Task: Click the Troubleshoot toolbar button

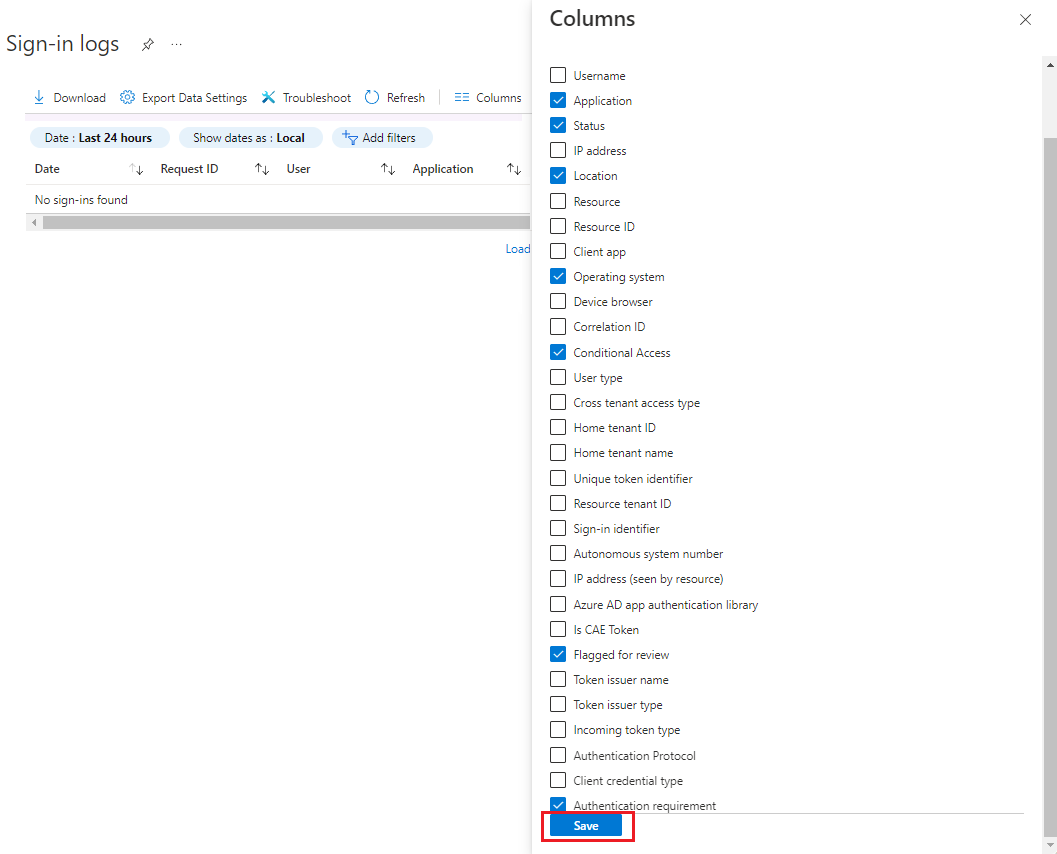Action: click(306, 98)
